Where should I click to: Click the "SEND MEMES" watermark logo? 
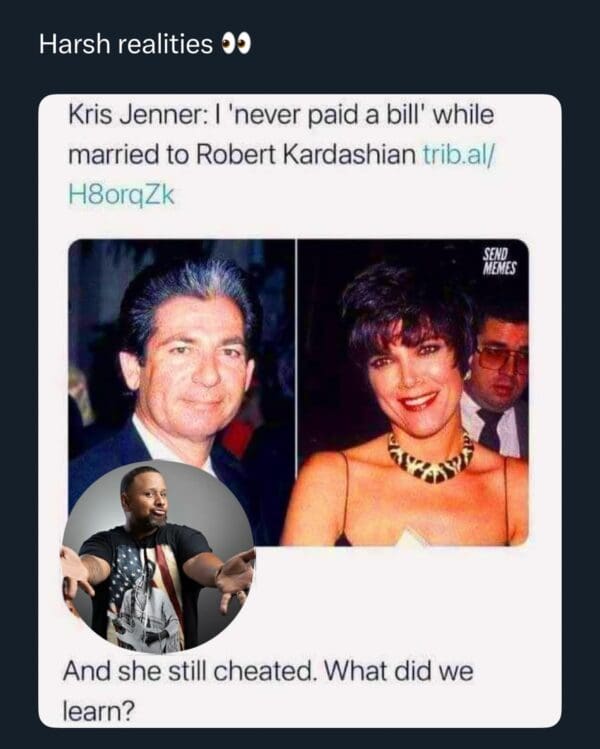point(499,262)
